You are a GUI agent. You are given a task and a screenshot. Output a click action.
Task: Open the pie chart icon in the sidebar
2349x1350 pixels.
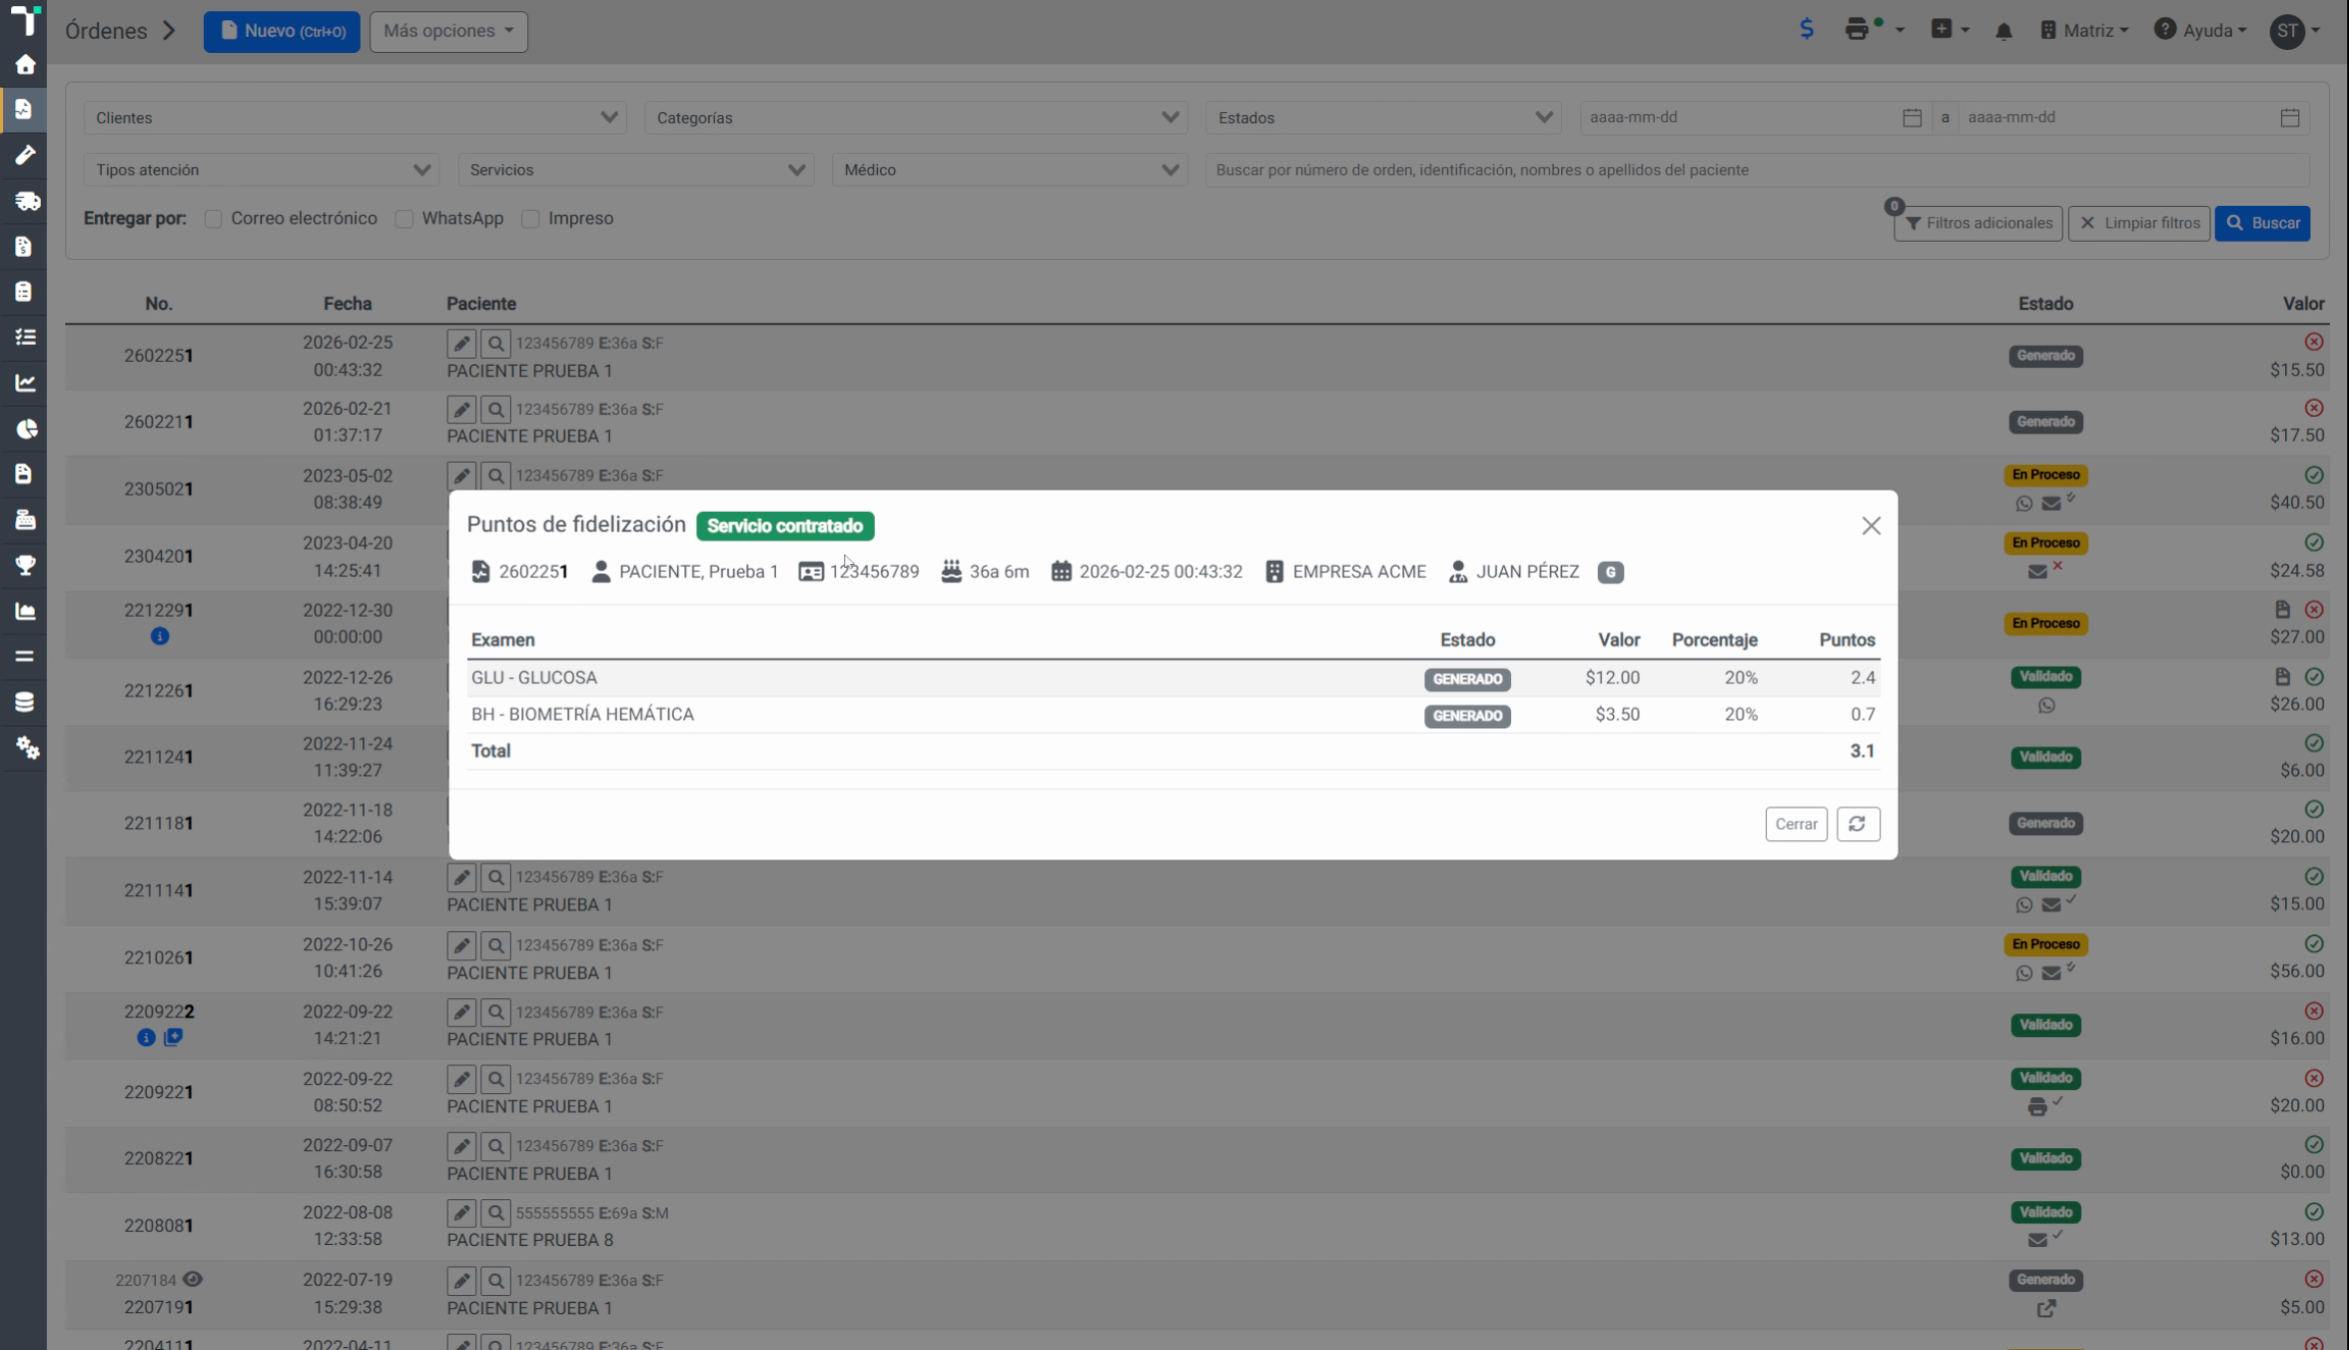click(25, 429)
